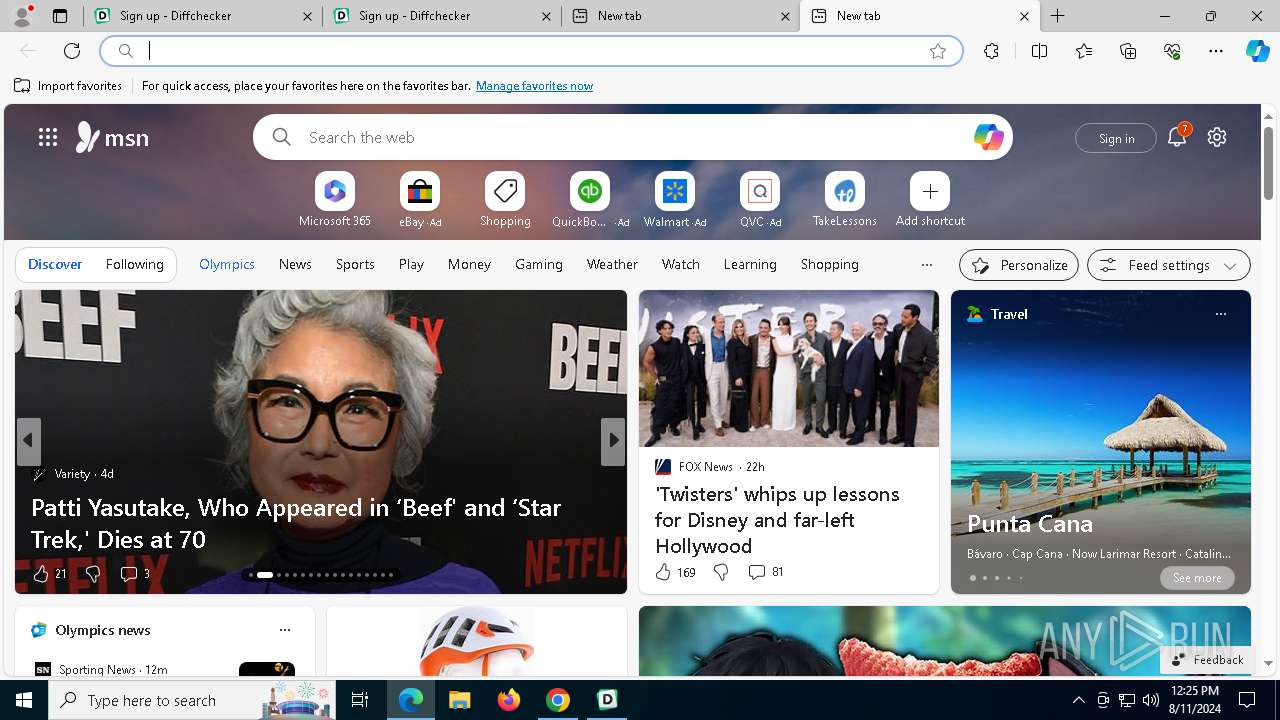Image resolution: width=1280 pixels, height=720 pixels.
Task: Click See more on Travel card
Action: [x=1197, y=578]
